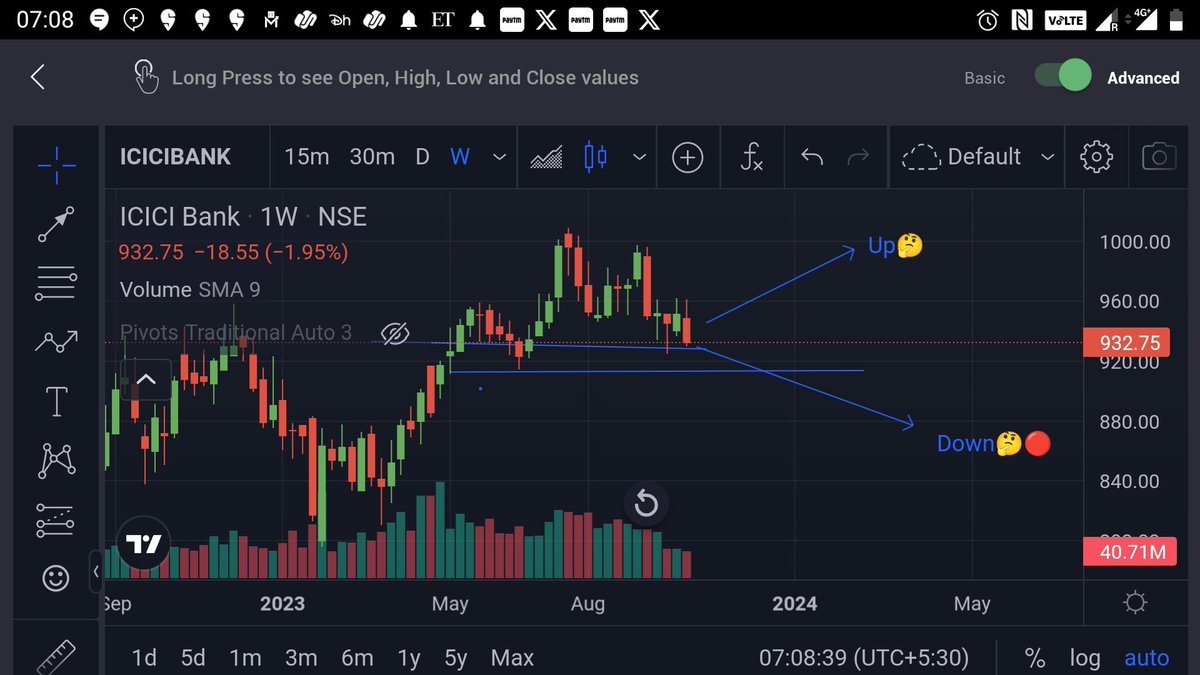The height and width of the screenshot is (675, 1200).
Task: Set the date range to 6m
Action: 357,658
